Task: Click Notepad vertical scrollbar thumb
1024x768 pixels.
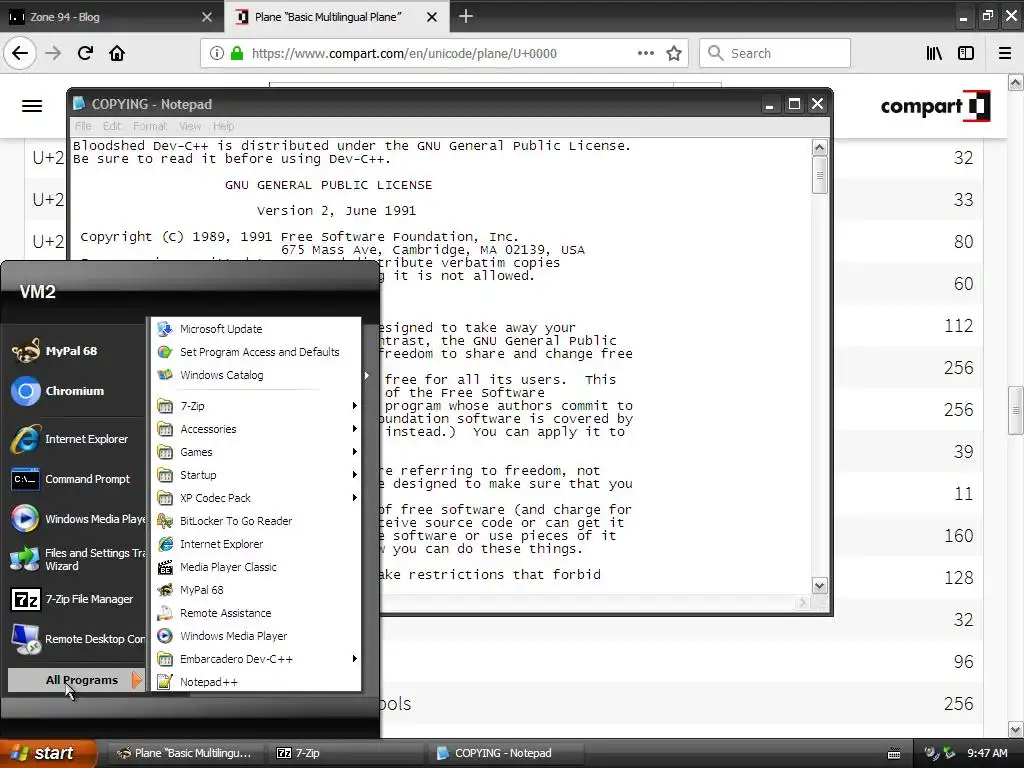Action: 820,176
